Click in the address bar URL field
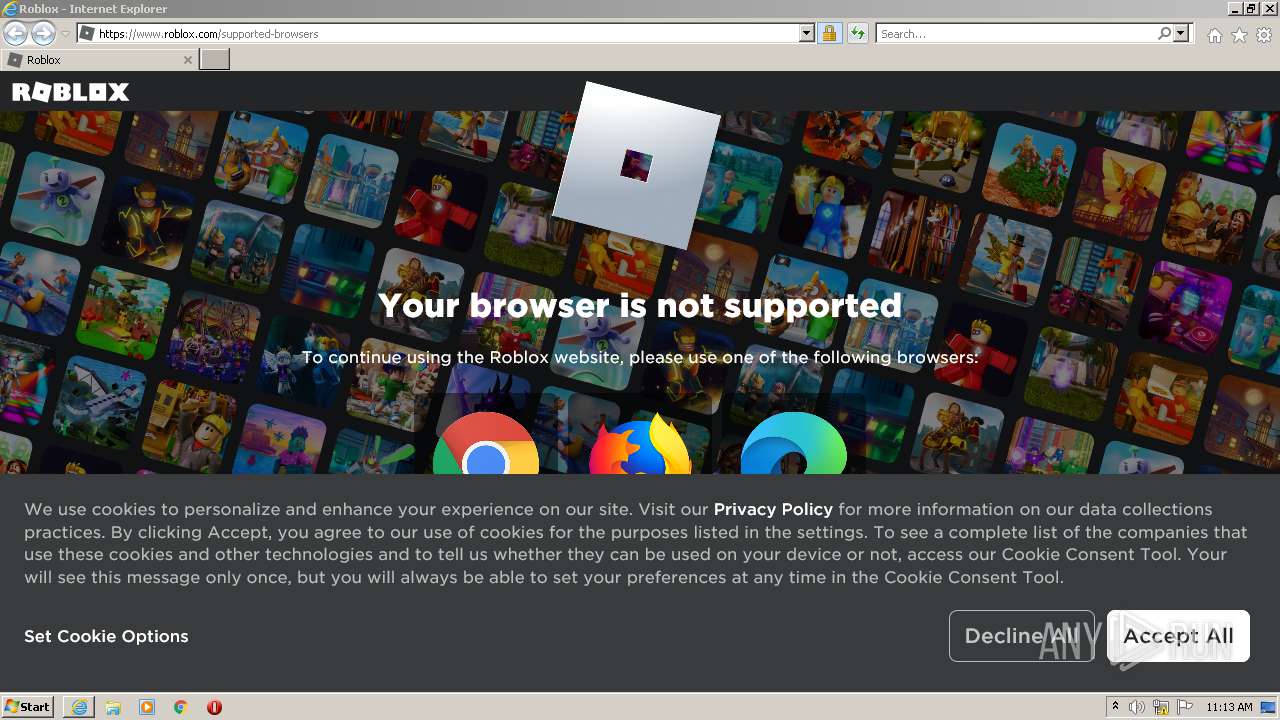This screenshot has height=720, width=1280. [x=447, y=34]
